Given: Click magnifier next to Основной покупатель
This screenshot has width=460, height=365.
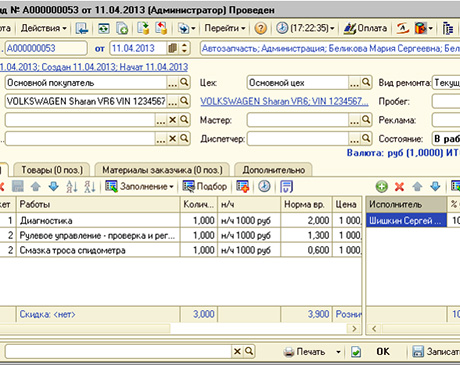Looking at the screenshot, I should [184, 82].
